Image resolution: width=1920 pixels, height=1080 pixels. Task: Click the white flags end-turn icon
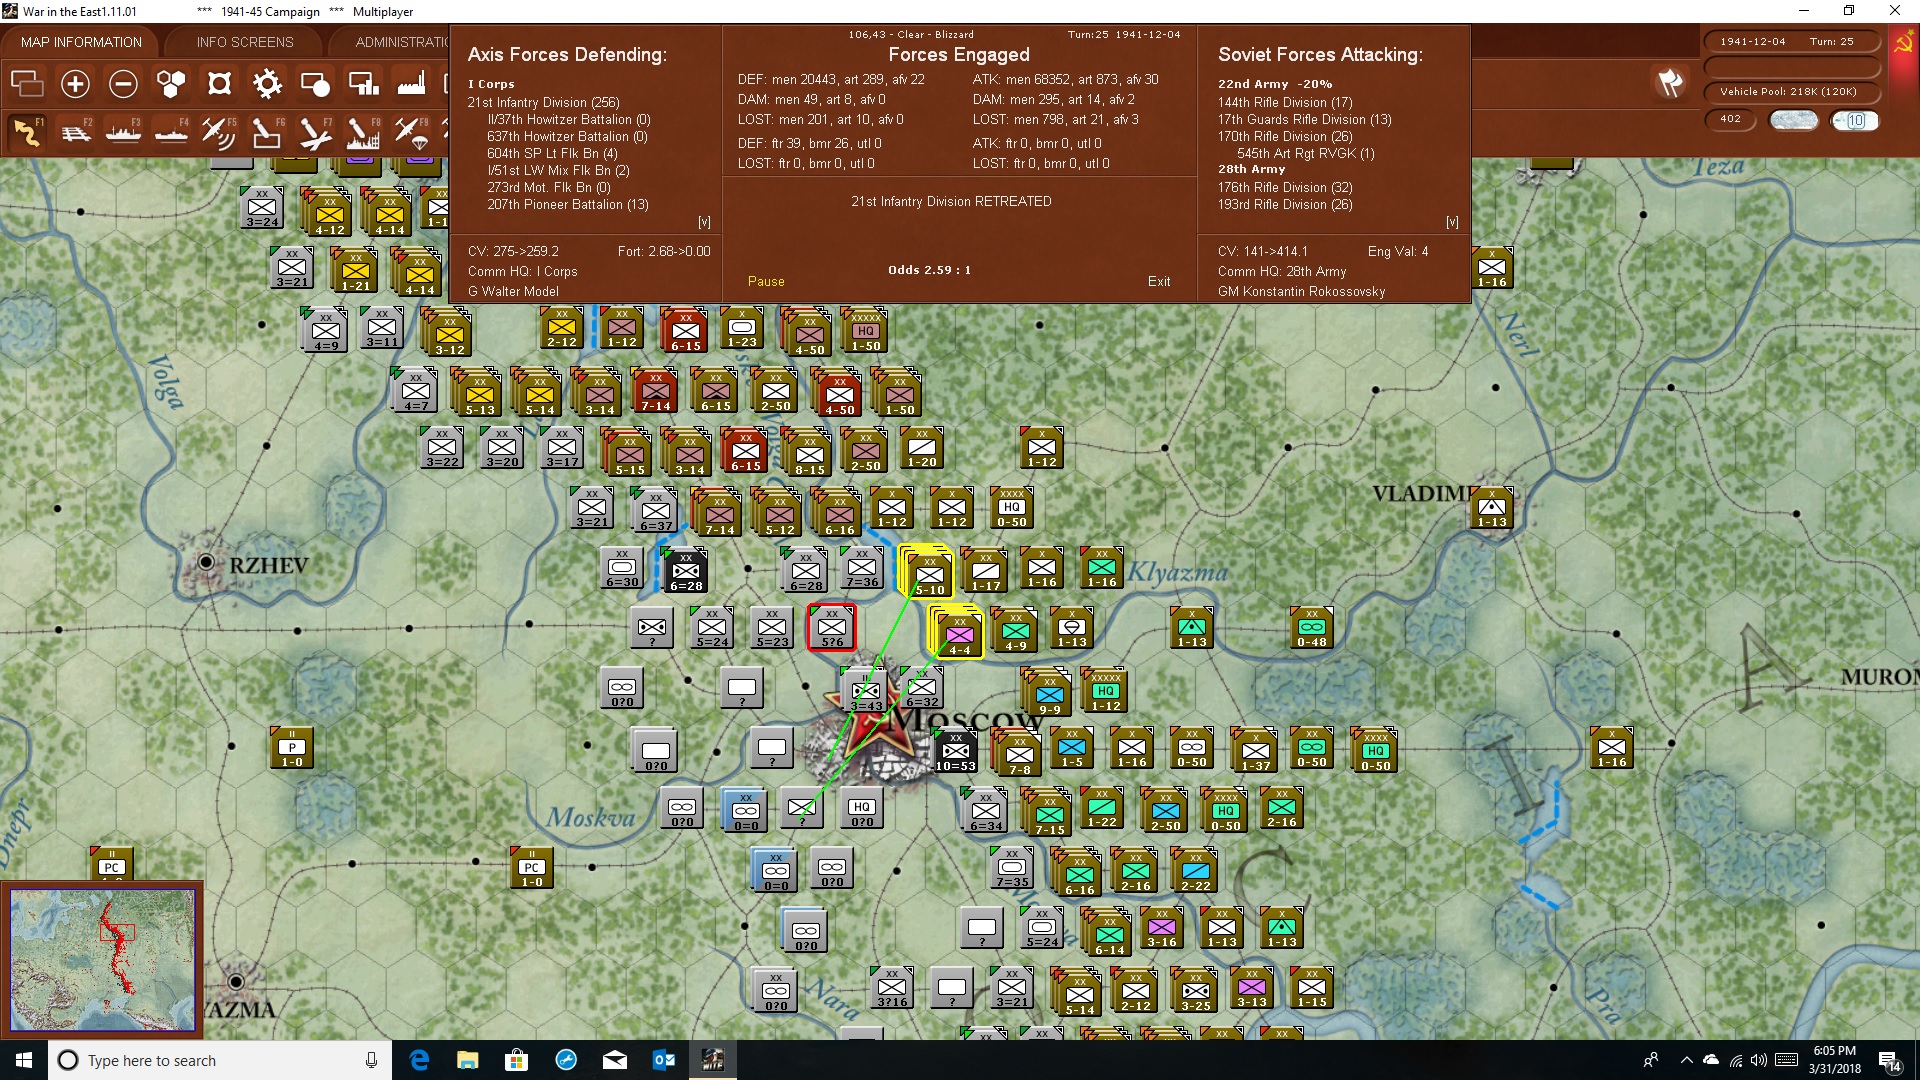1670,83
